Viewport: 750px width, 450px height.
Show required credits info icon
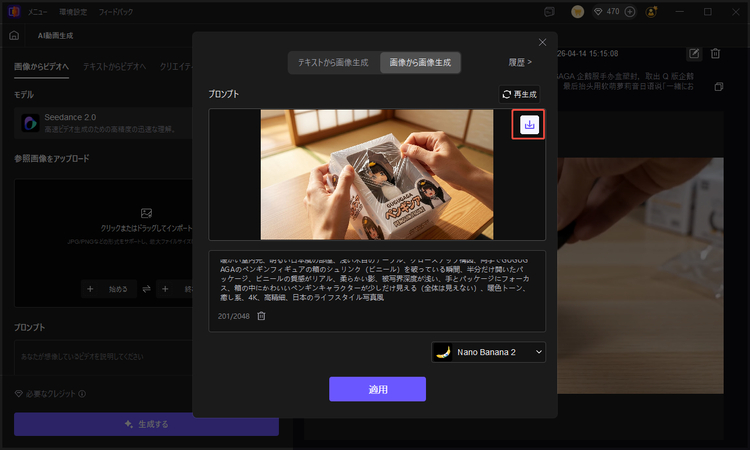(82, 394)
